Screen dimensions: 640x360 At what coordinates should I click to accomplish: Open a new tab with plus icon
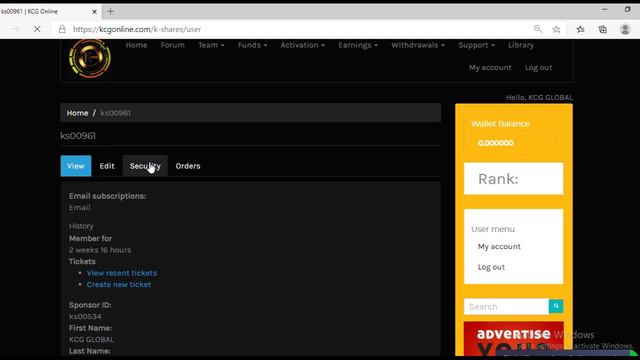(110, 11)
